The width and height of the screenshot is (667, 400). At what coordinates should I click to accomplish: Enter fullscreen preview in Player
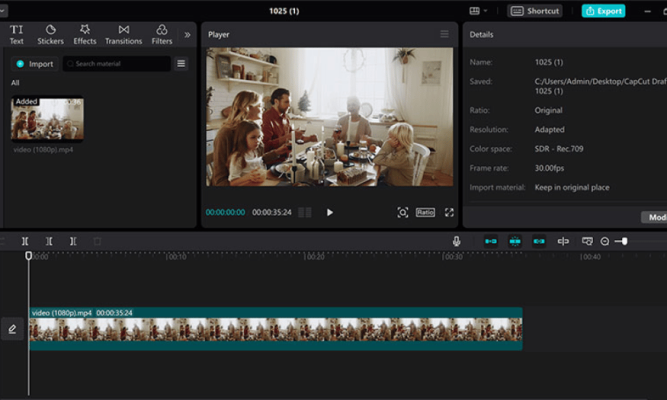pos(449,212)
